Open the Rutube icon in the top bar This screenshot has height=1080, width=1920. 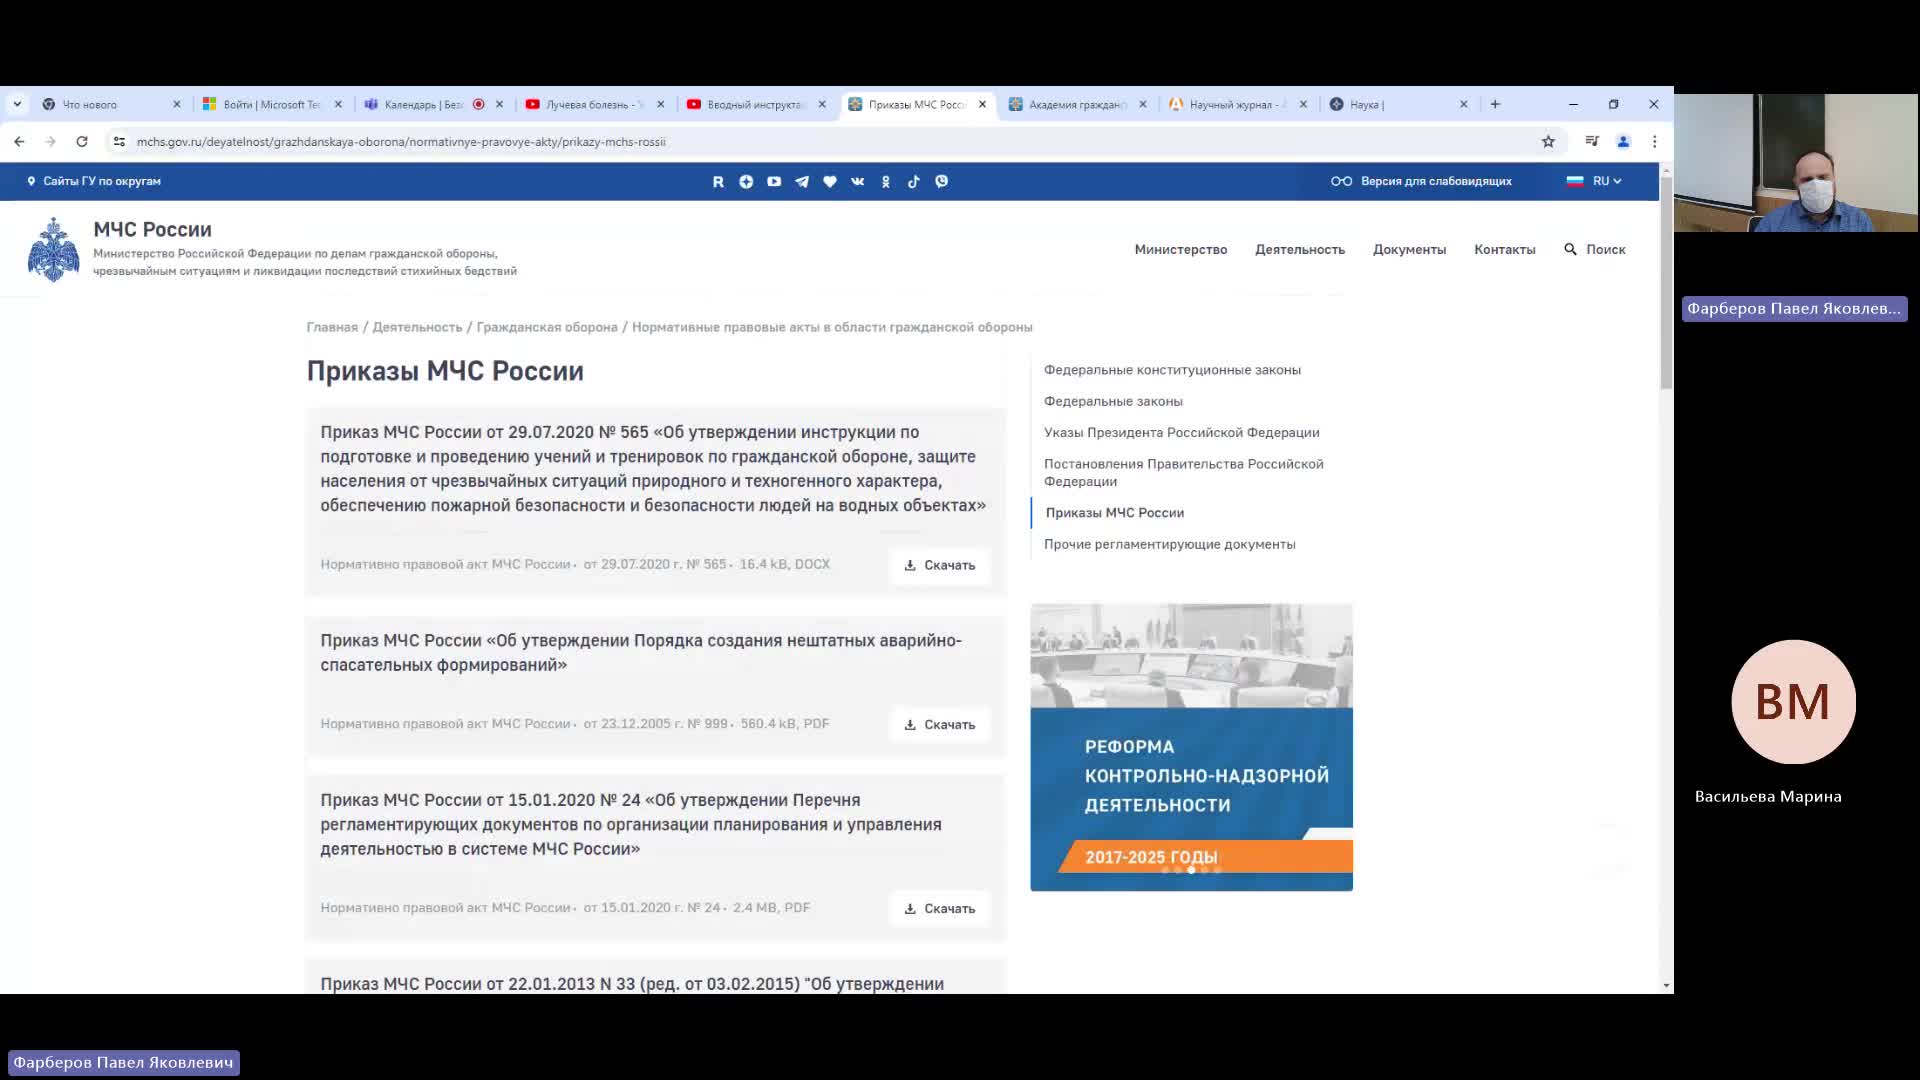pyautogui.click(x=718, y=181)
